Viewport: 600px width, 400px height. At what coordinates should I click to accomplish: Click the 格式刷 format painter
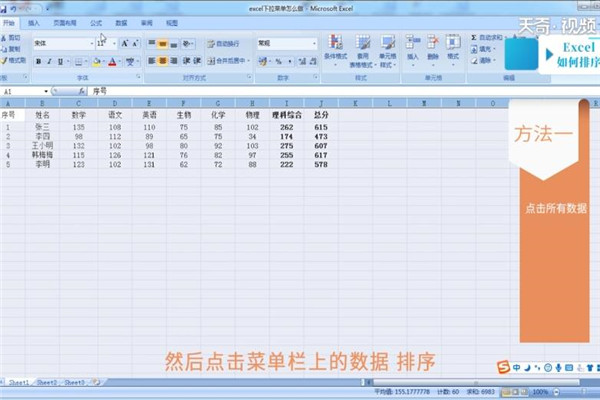[13, 60]
